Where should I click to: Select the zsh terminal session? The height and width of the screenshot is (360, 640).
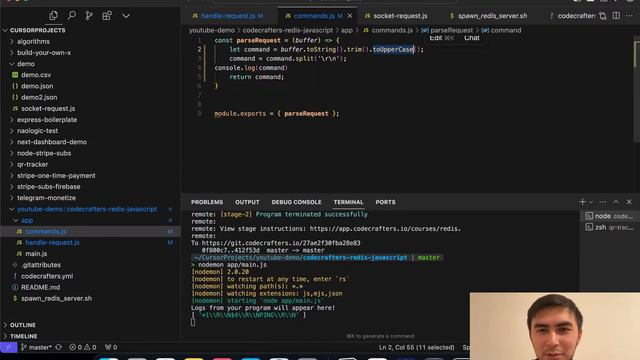point(610,227)
